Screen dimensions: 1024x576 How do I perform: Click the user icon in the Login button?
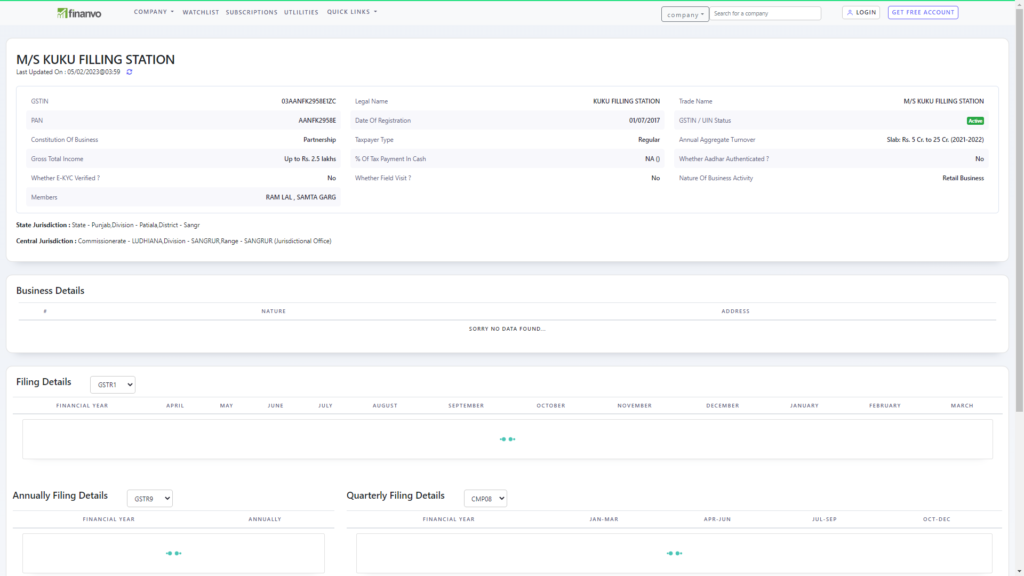pos(850,12)
